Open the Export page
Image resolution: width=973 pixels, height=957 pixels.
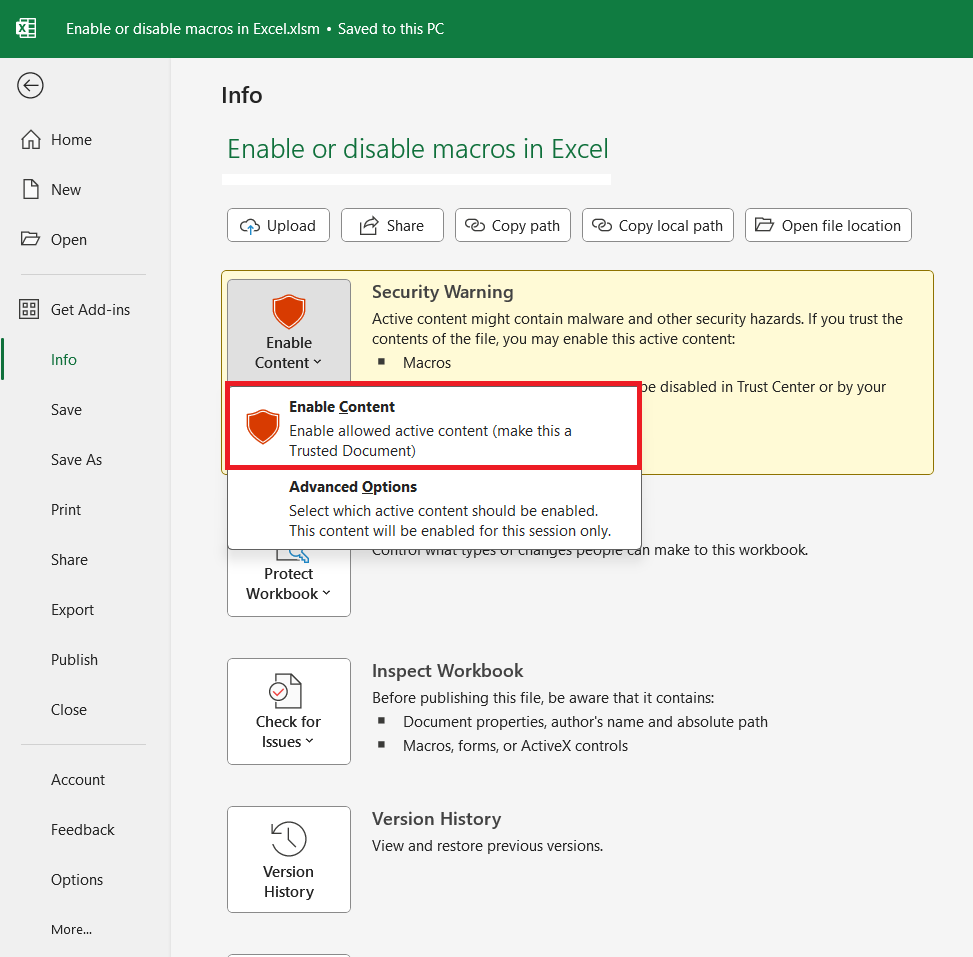point(72,609)
